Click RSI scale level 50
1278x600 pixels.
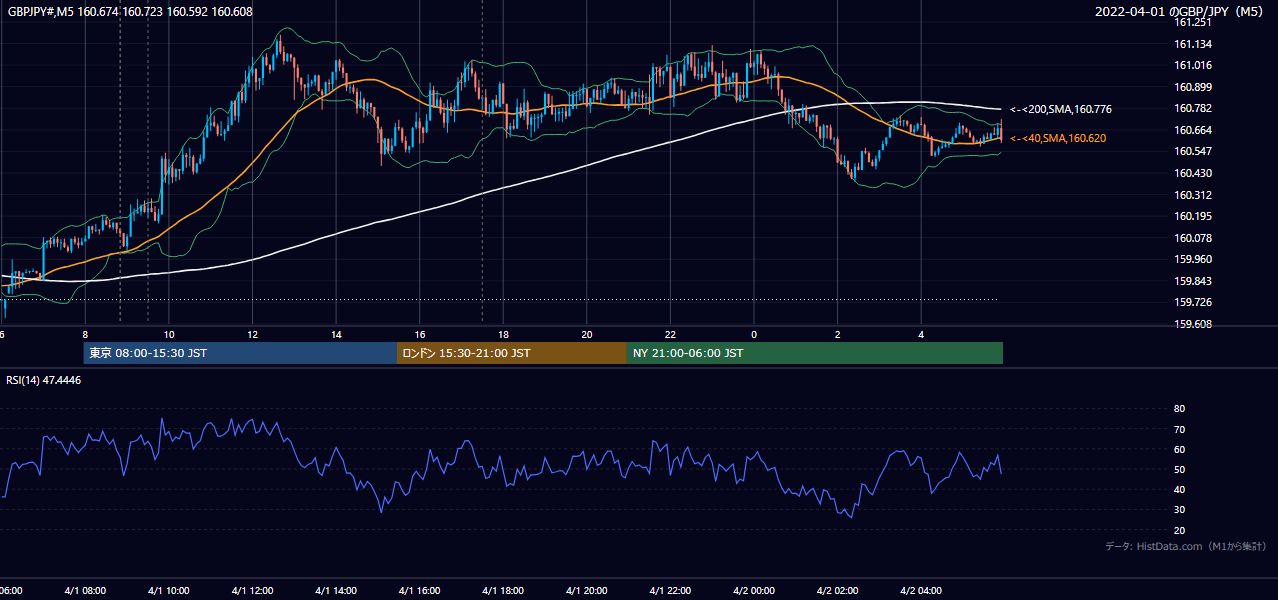[x=1180, y=469]
